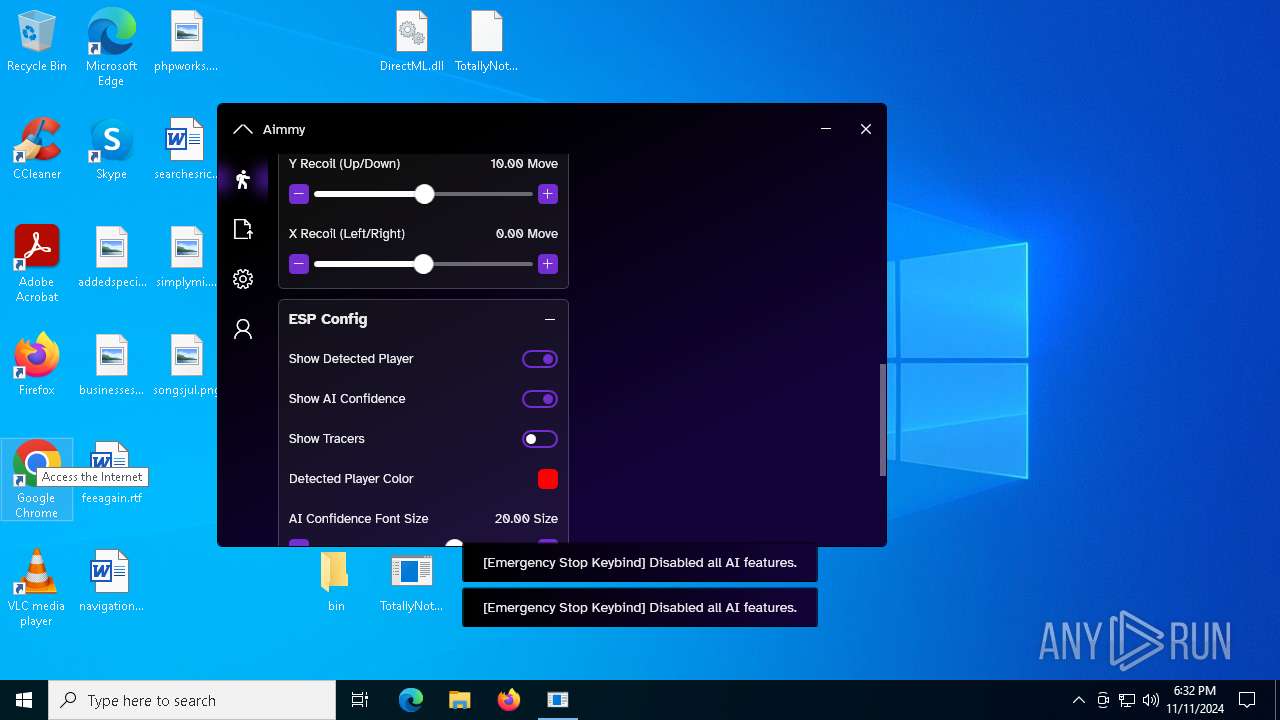The image size is (1280, 720).
Task: Click the lower Emergency Stop Keybind notification
Action: (x=640, y=608)
